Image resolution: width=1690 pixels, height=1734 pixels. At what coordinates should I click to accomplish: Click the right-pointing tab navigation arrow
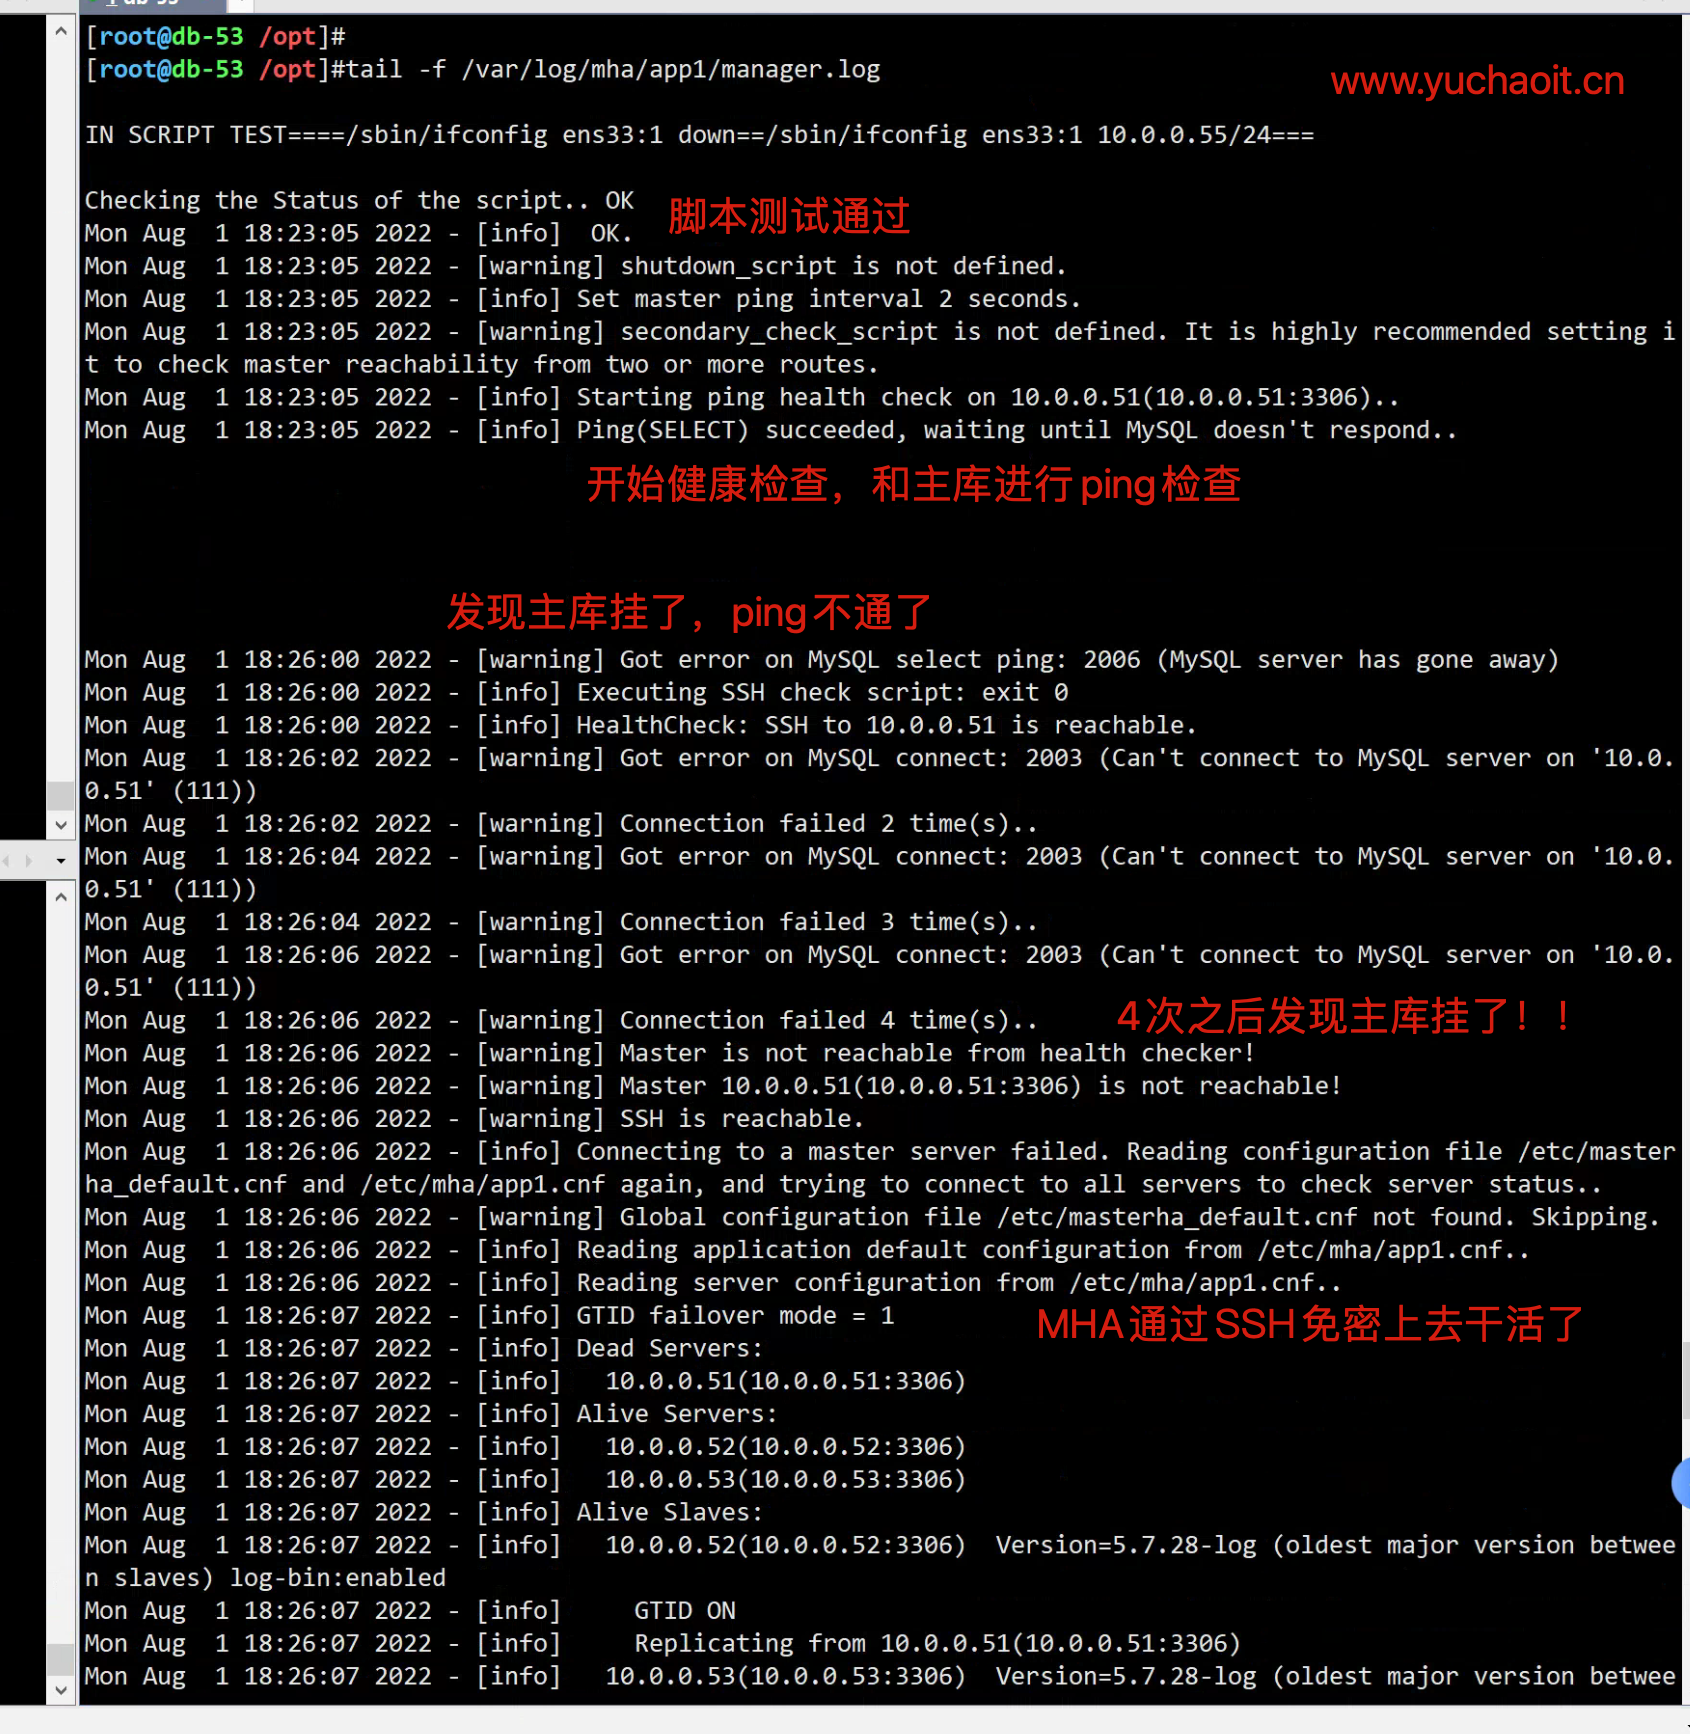pos(29,860)
